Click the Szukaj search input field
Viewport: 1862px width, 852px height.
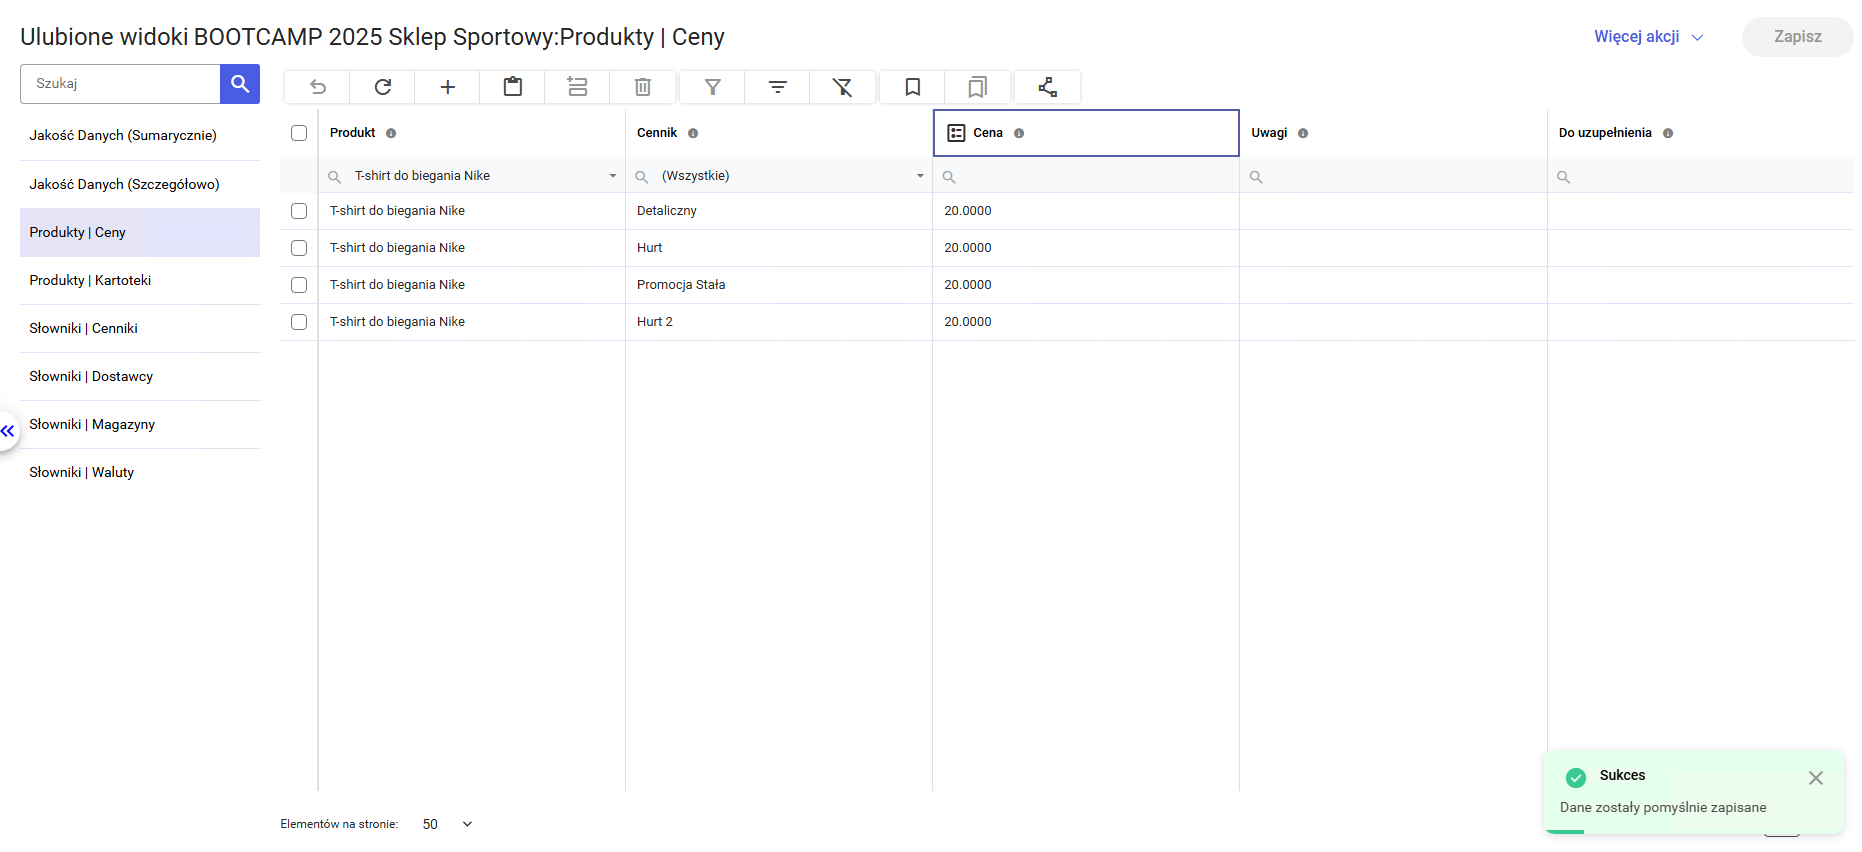tap(120, 84)
